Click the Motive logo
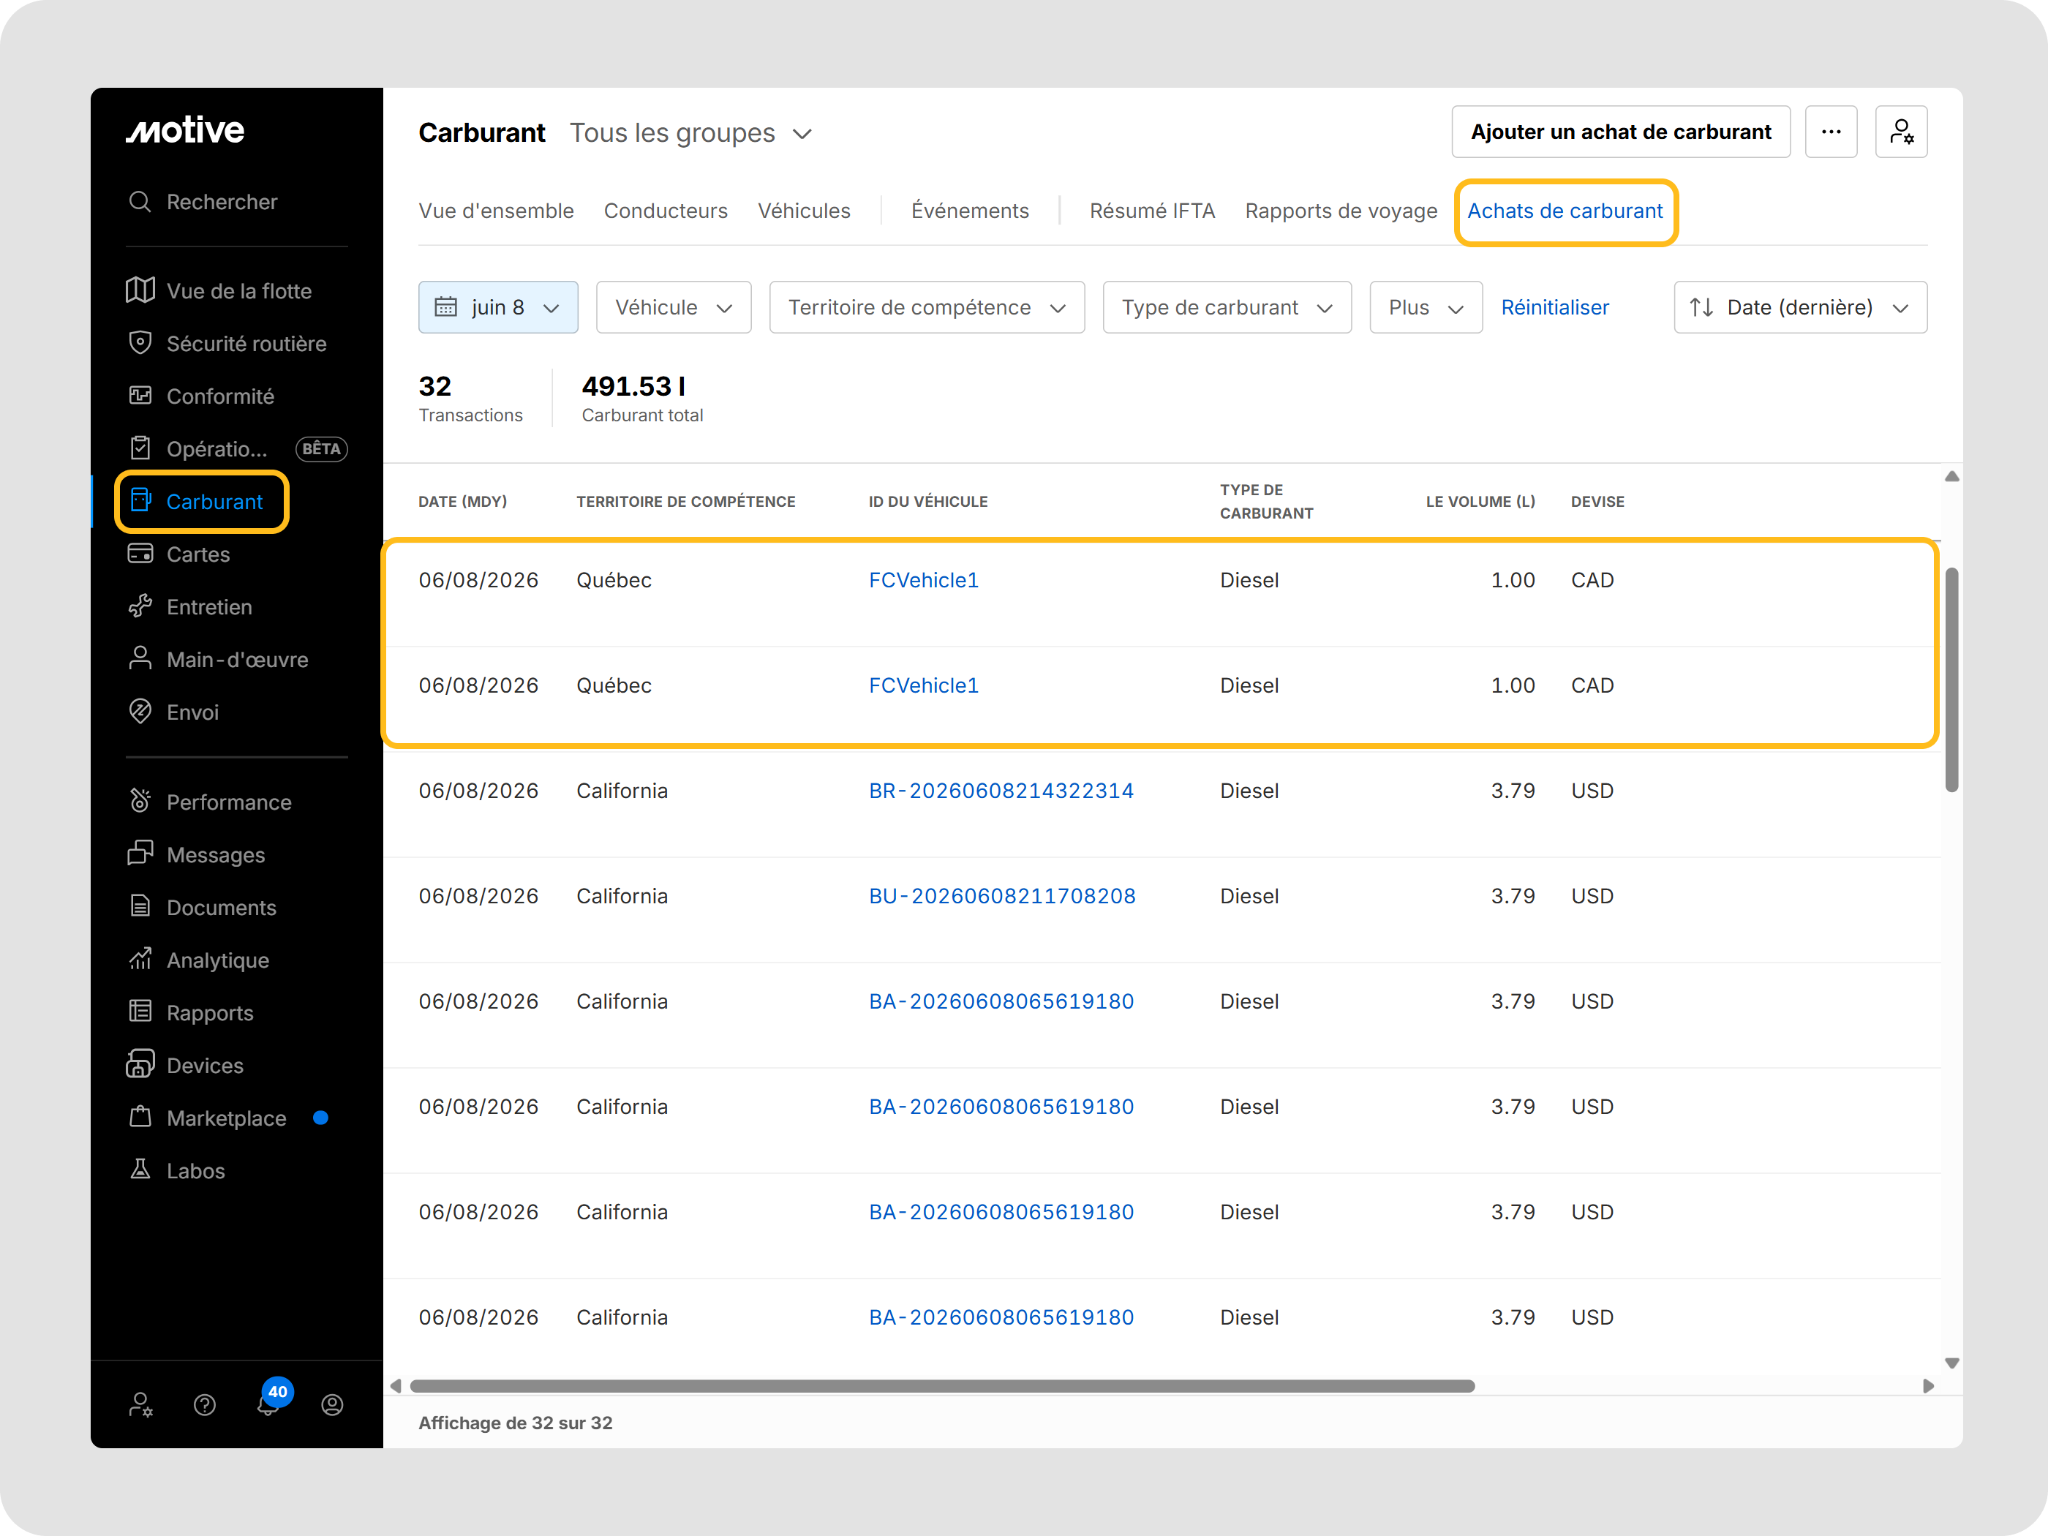The width and height of the screenshot is (2048, 1536). (x=185, y=130)
